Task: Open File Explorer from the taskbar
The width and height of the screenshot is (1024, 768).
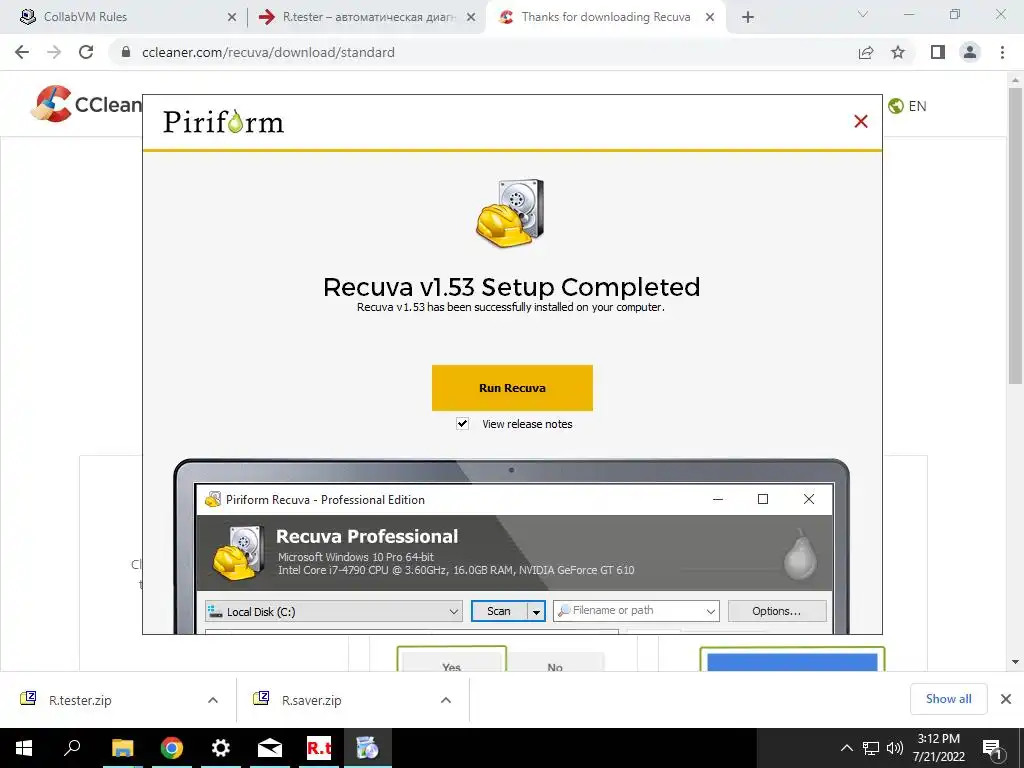Action: 122,748
